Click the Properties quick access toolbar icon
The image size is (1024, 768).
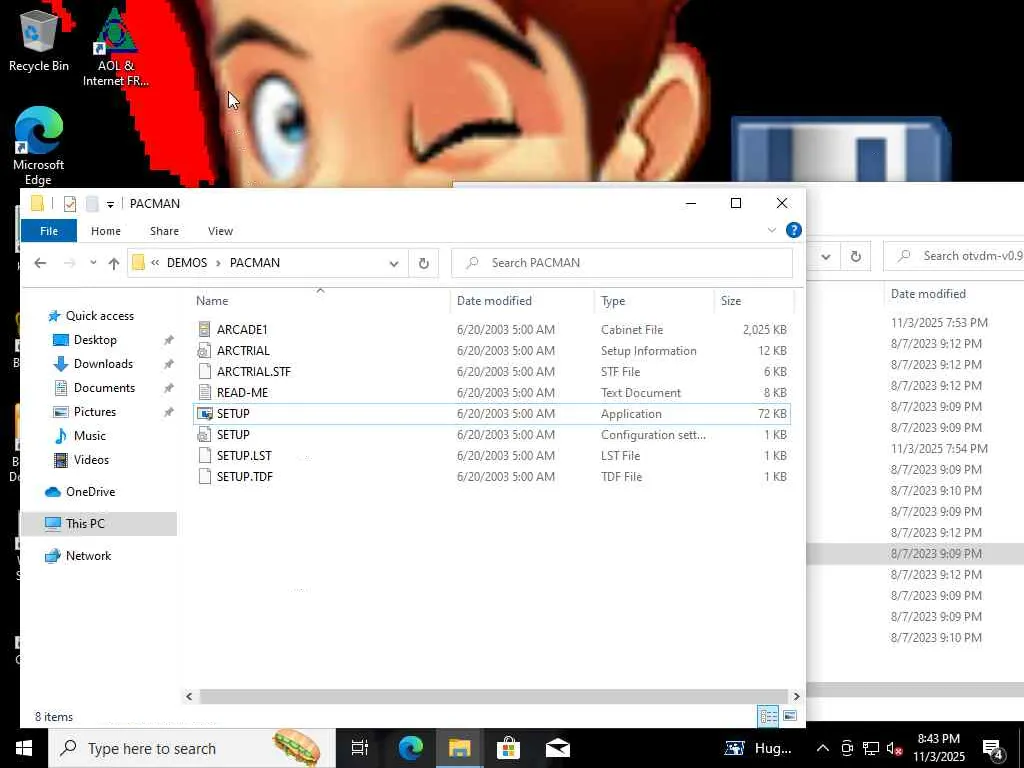coord(70,204)
